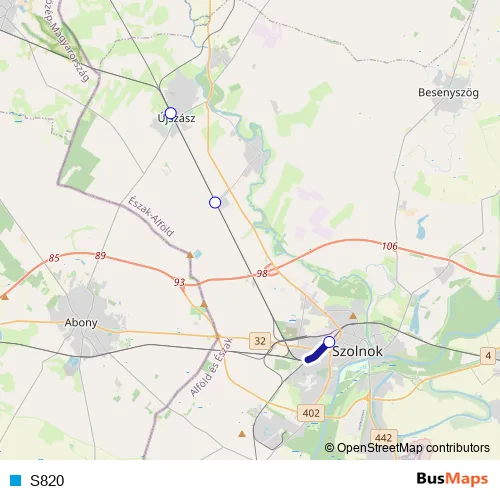Click the blue S820 legend color square

[x=15, y=480]
